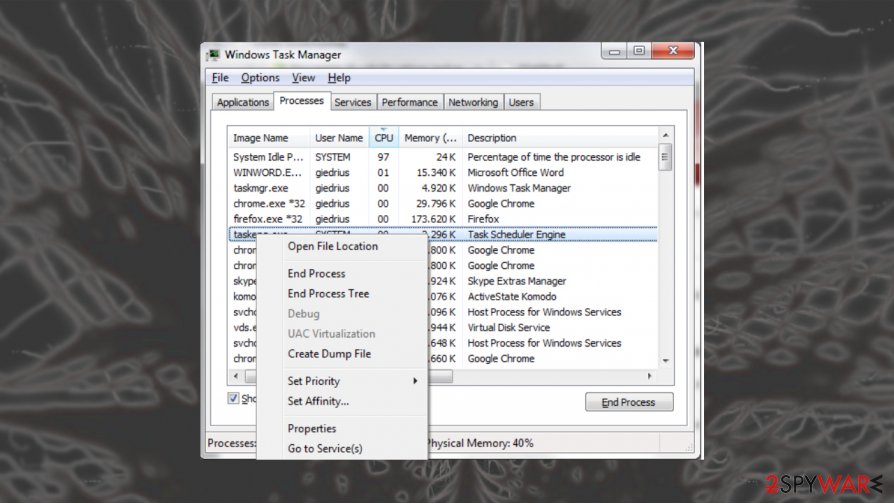The height and width of the screenshot is (504, 894).
Task: Click the Task Manager title bar icon
Action: click(x=214, y=55)
